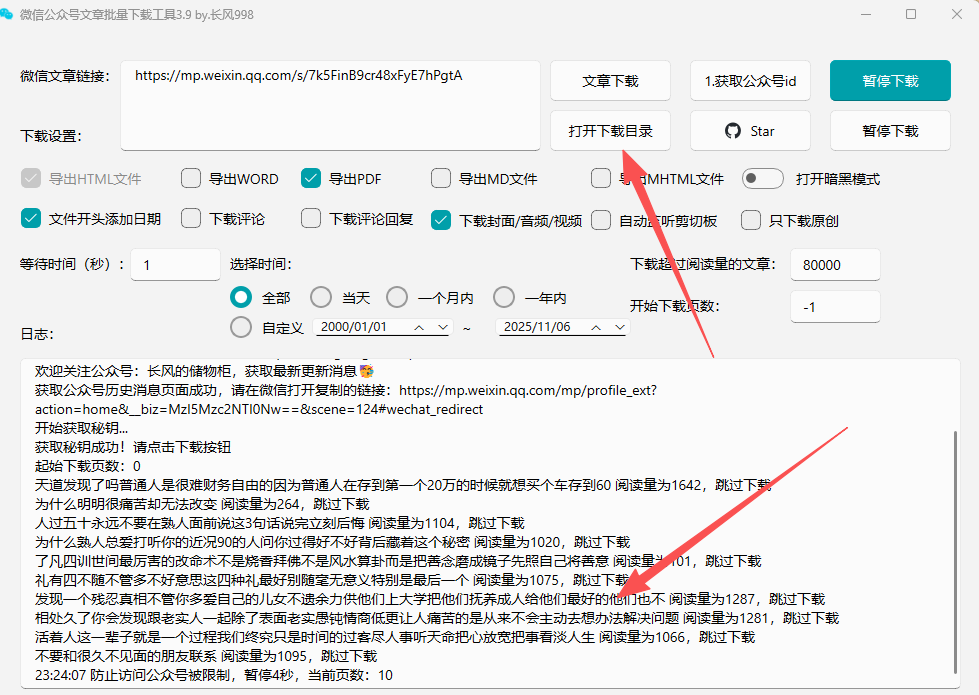Enable the 下载评论回复 checkbox

click(310, 219)
